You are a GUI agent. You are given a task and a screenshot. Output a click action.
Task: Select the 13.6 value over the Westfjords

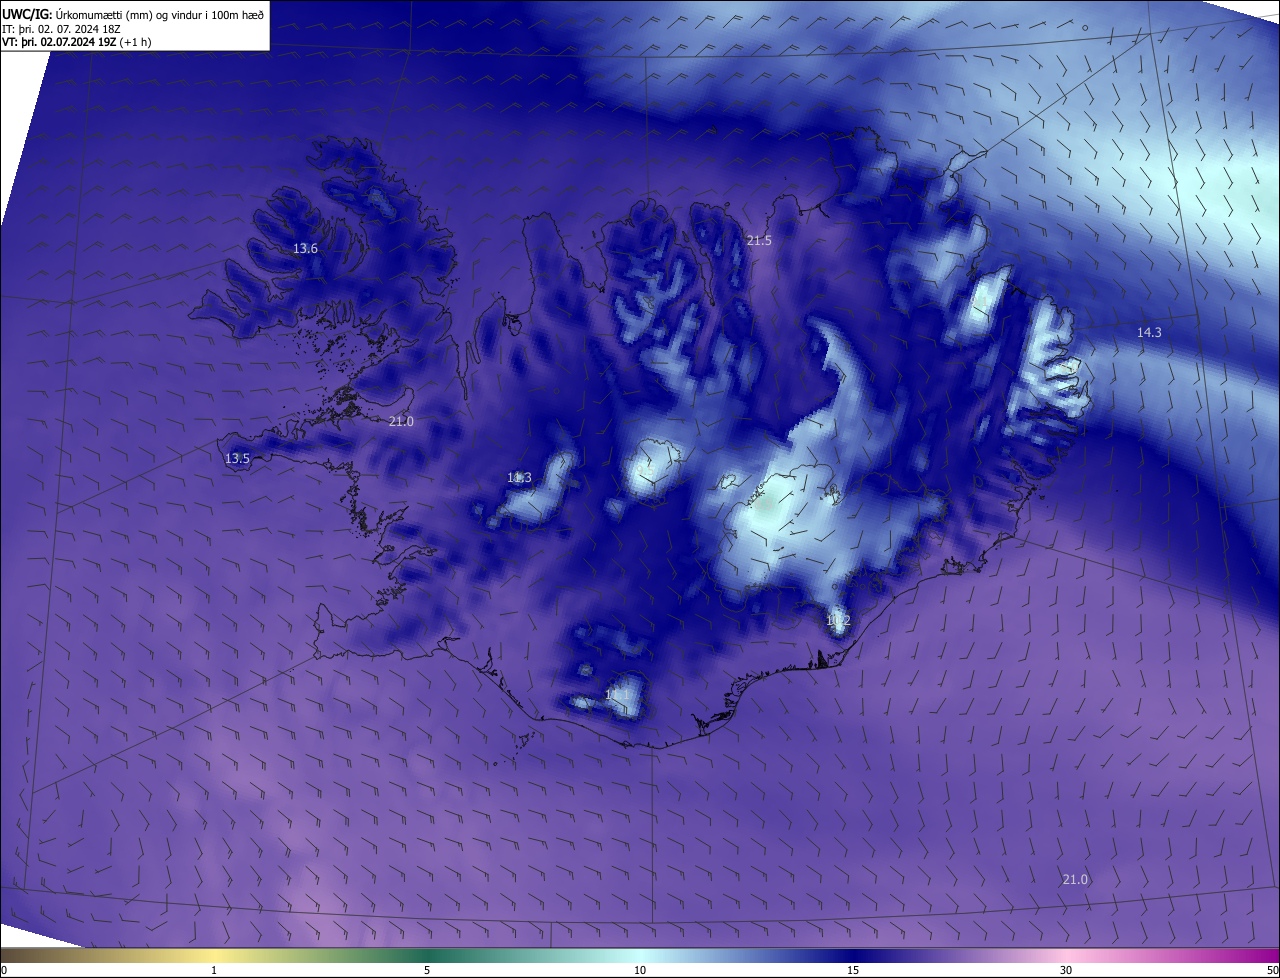coord(306,249)
